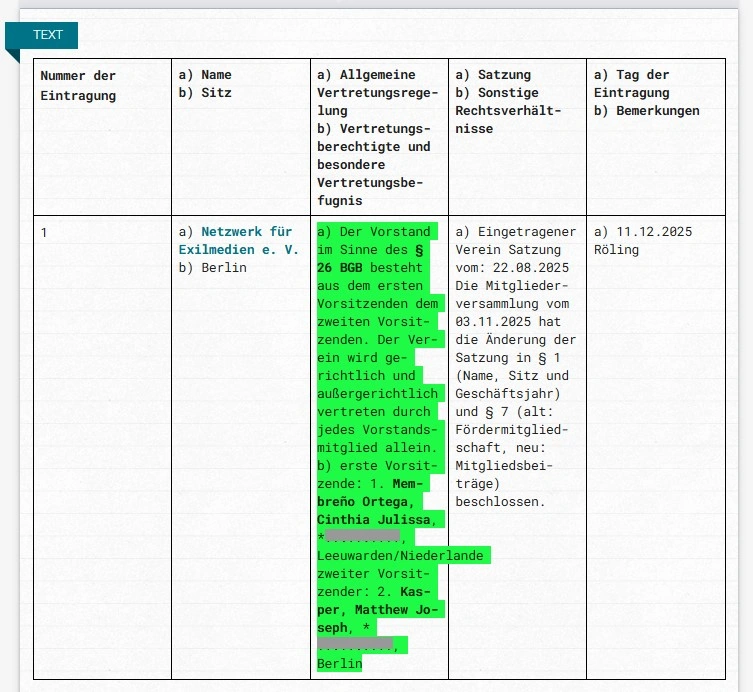This screenshot has width=753, height=692.
Task: Select the 'Tag der Eintragung' header cell
Action: coord(656,137)
